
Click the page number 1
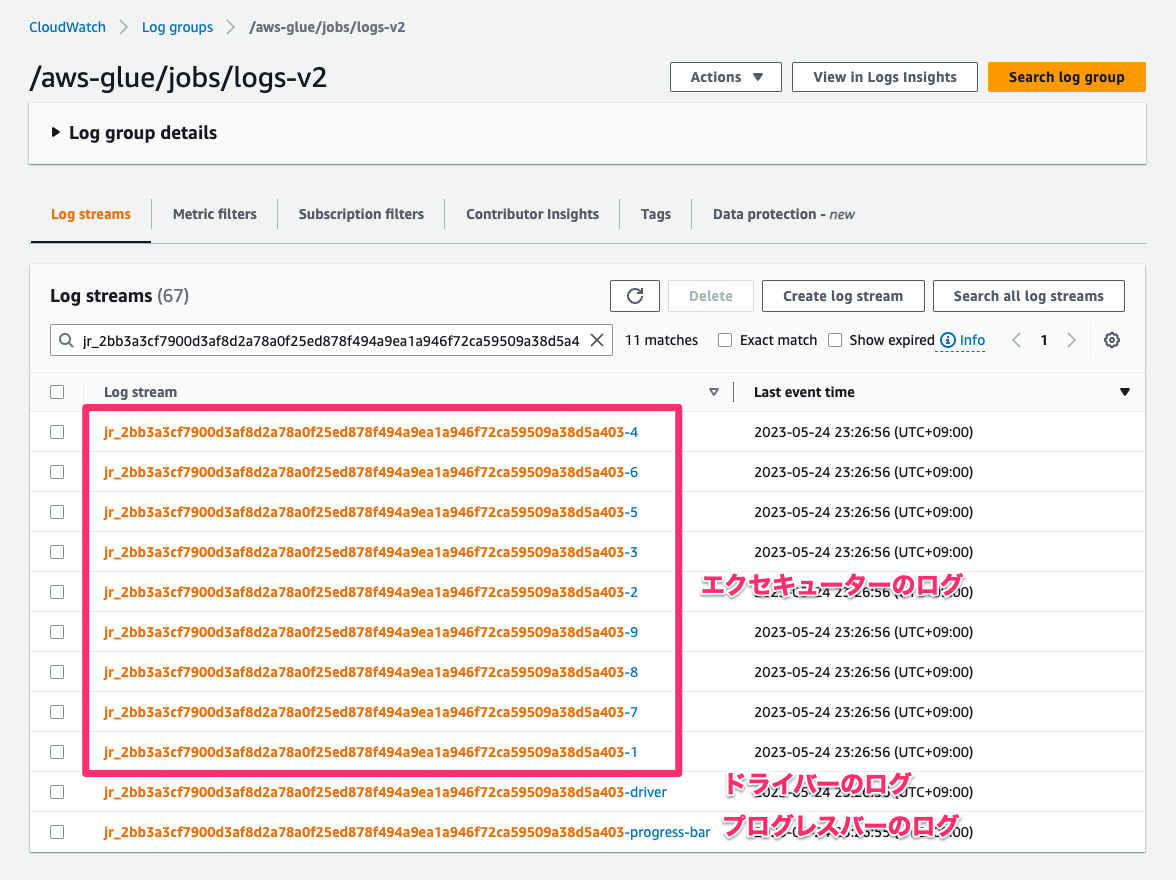coord(1043,340)
